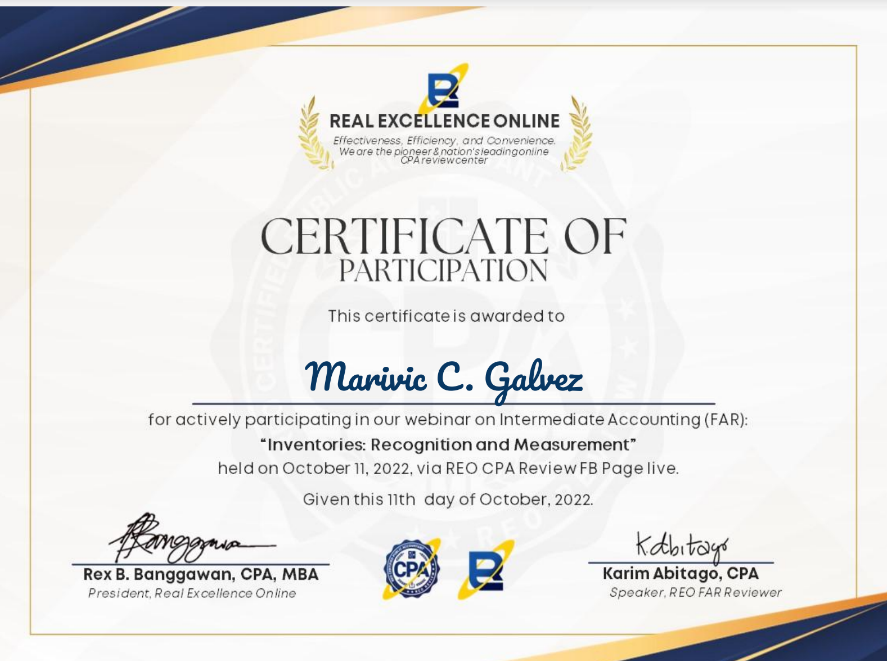Viewport: 887px width, 661px height.
Task: Click the left golden laurel branch
Action: (x=315, y=133)
